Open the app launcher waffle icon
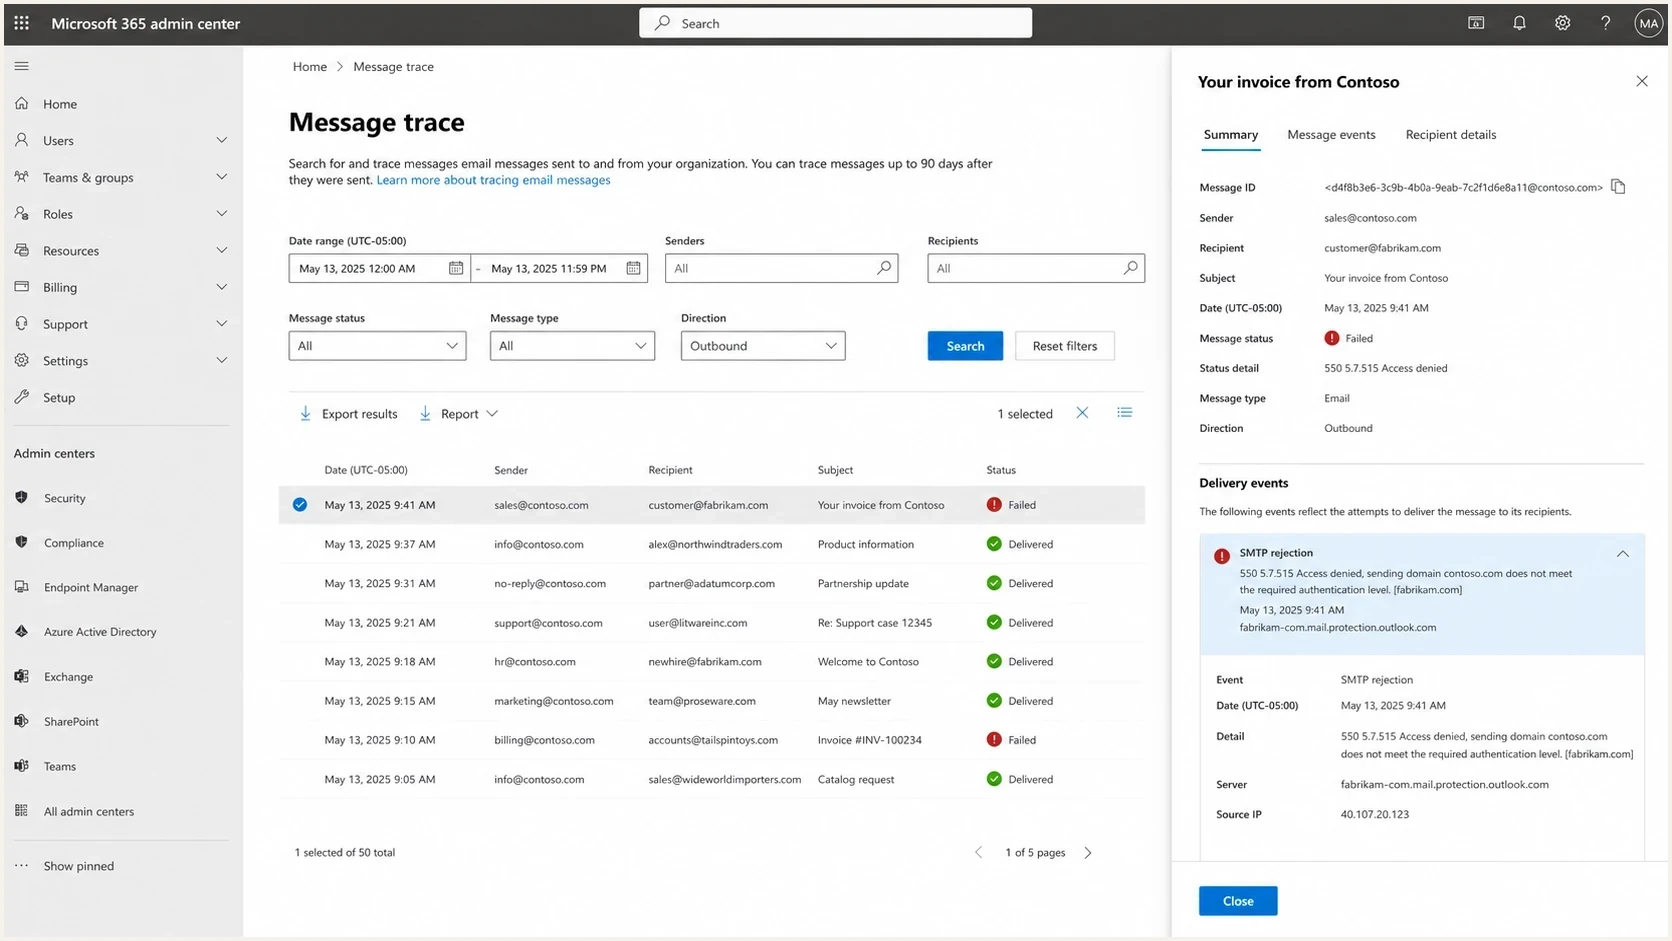The height and width of the screenshot is (941, 1672). tap(21, 23)
